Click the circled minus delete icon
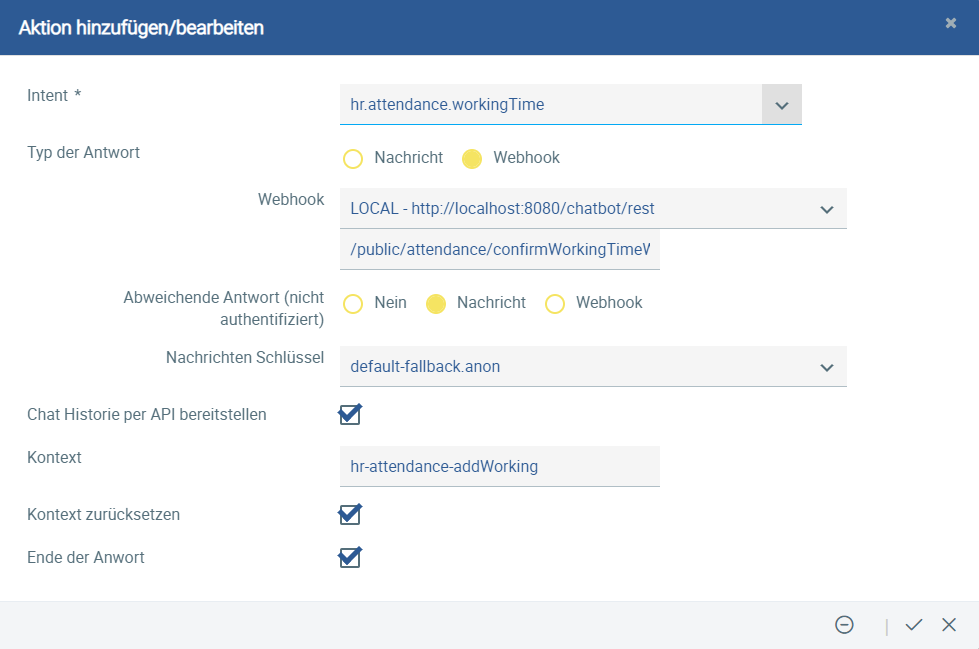 coord(844,625)
